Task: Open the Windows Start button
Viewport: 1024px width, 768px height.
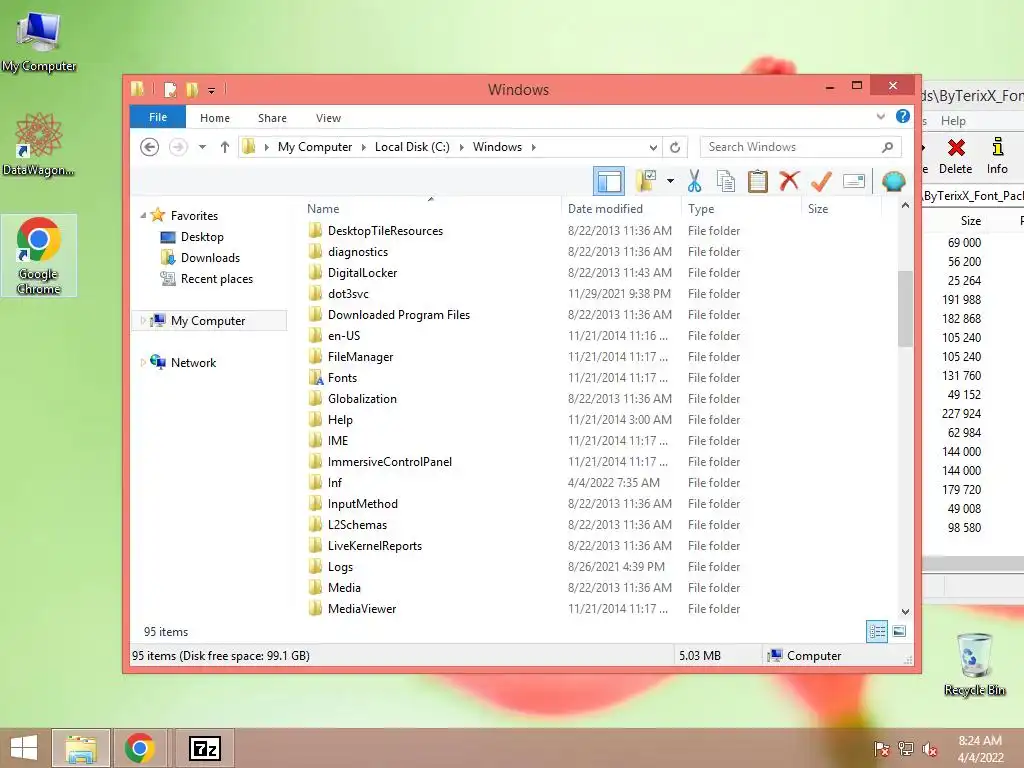Action: (x=24, y=748)
